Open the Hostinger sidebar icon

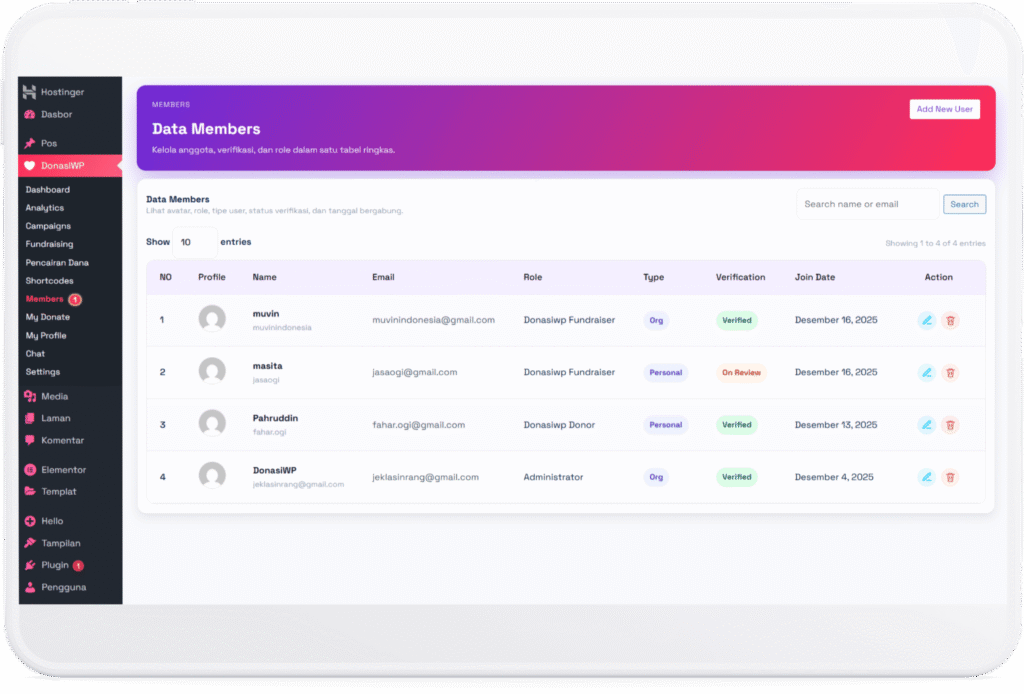(30, 92)
